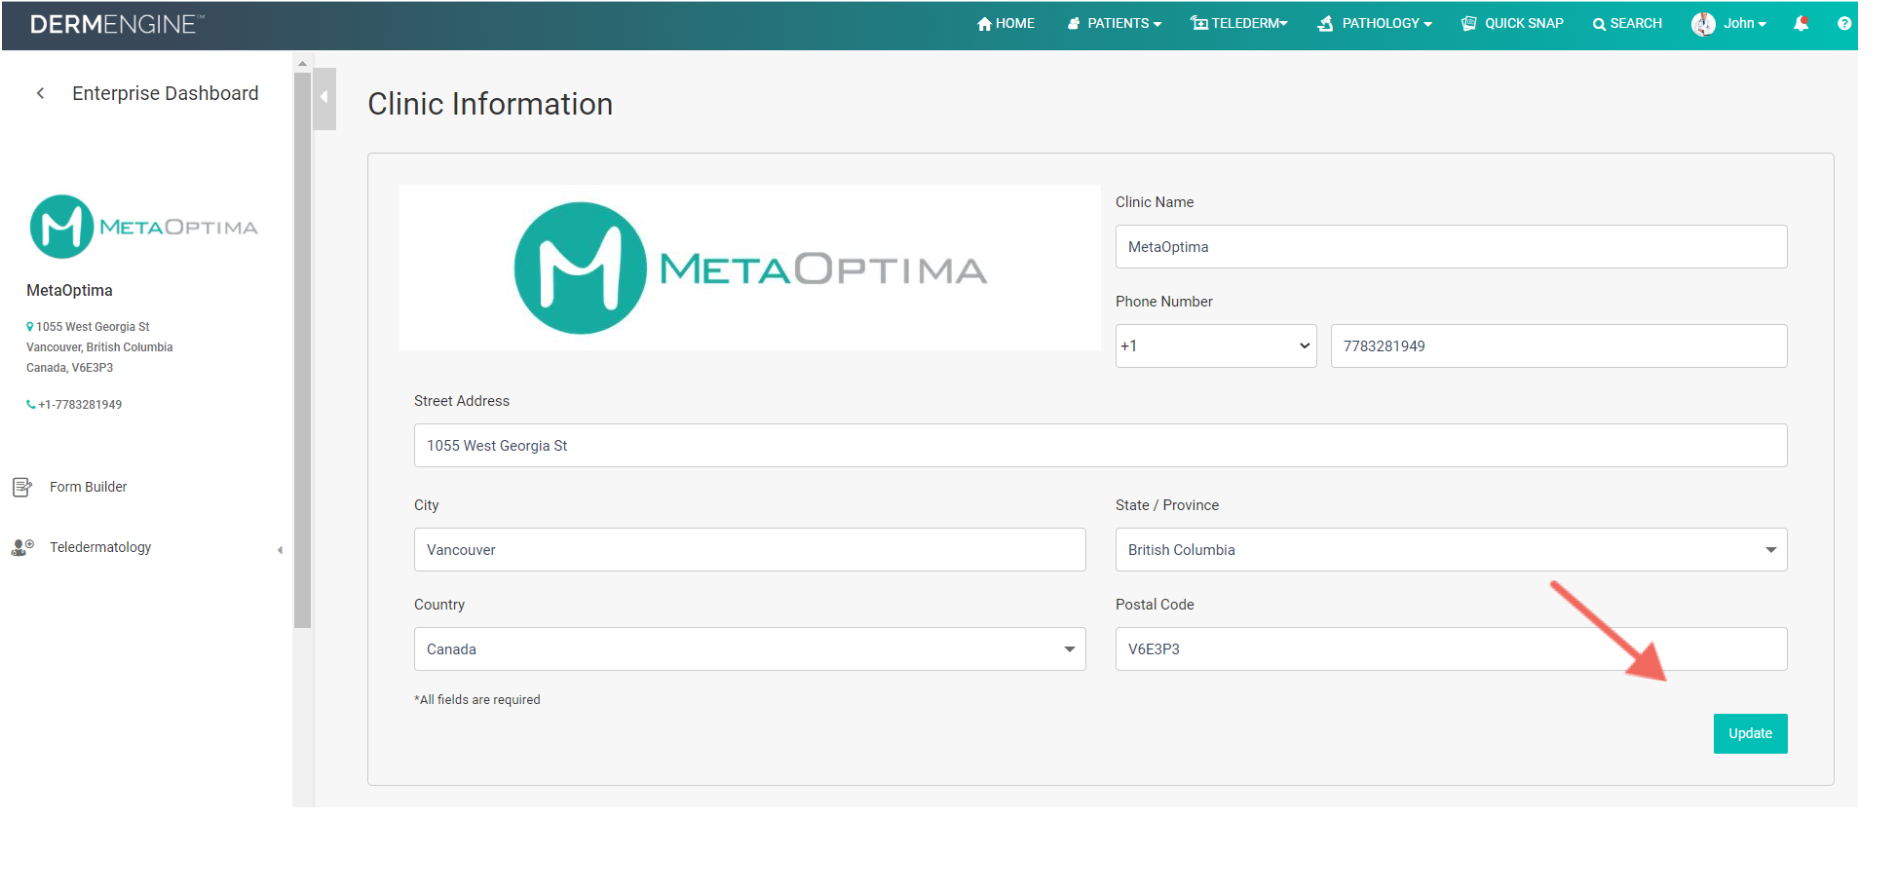
Task: Open the Patients menu
Action: click(1114, 23)
